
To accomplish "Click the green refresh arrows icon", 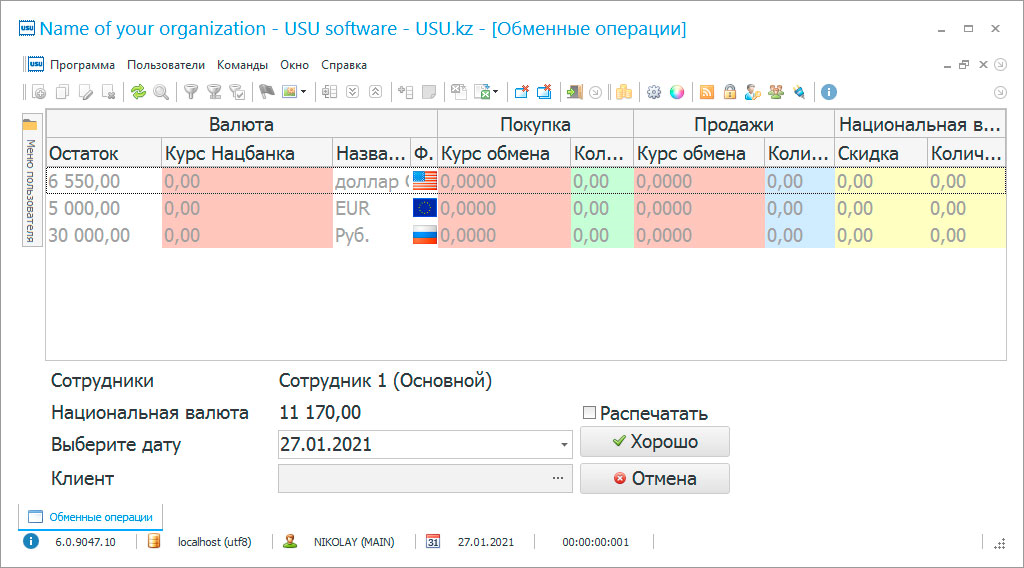I will click(138, 92).
